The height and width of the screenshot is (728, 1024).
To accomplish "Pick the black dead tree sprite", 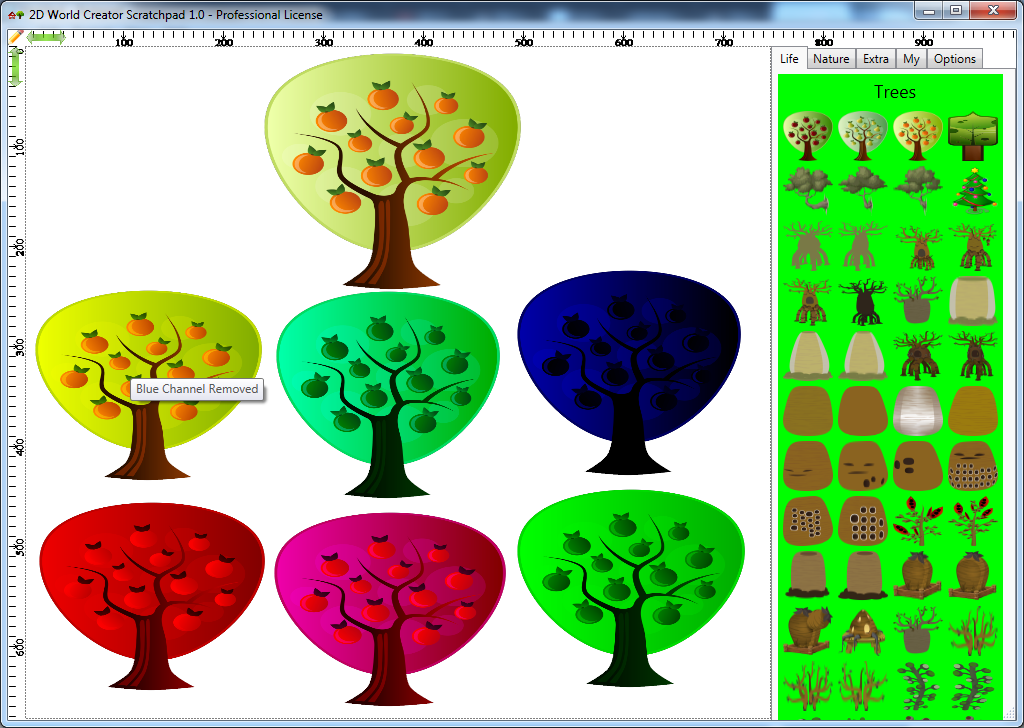I will tap(863, 301).
